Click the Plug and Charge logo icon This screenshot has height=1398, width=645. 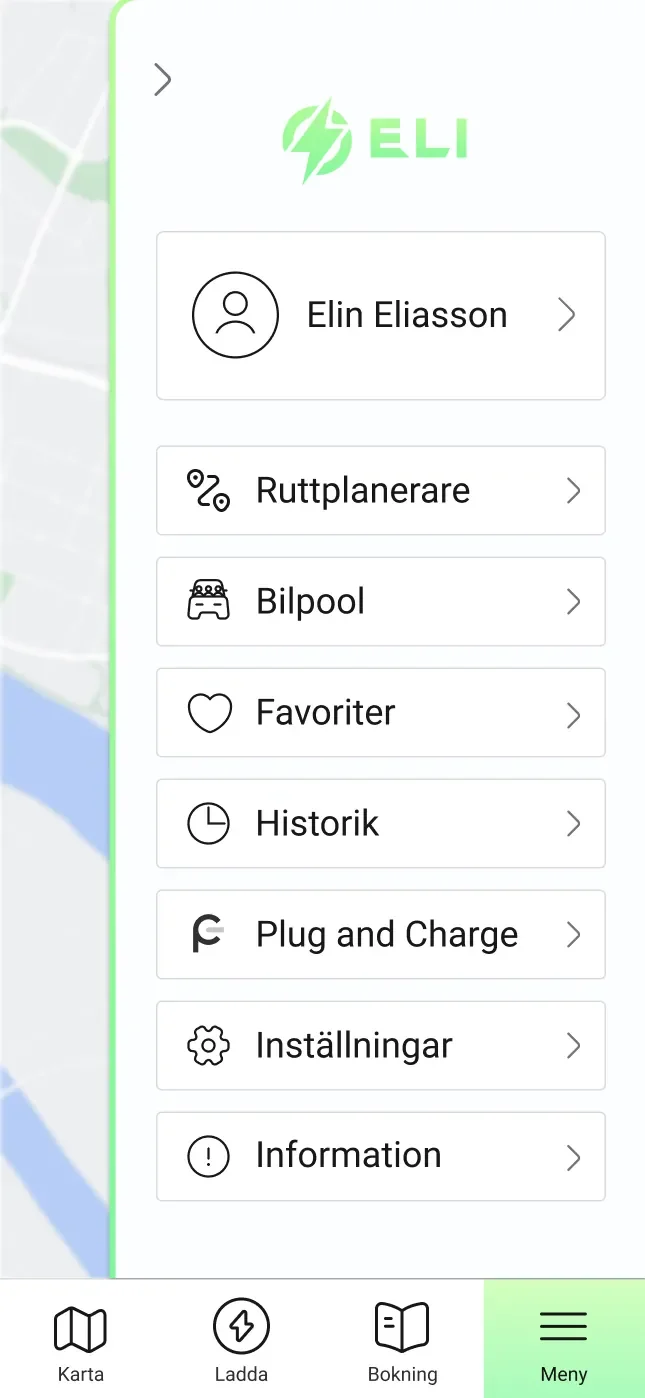208,935
